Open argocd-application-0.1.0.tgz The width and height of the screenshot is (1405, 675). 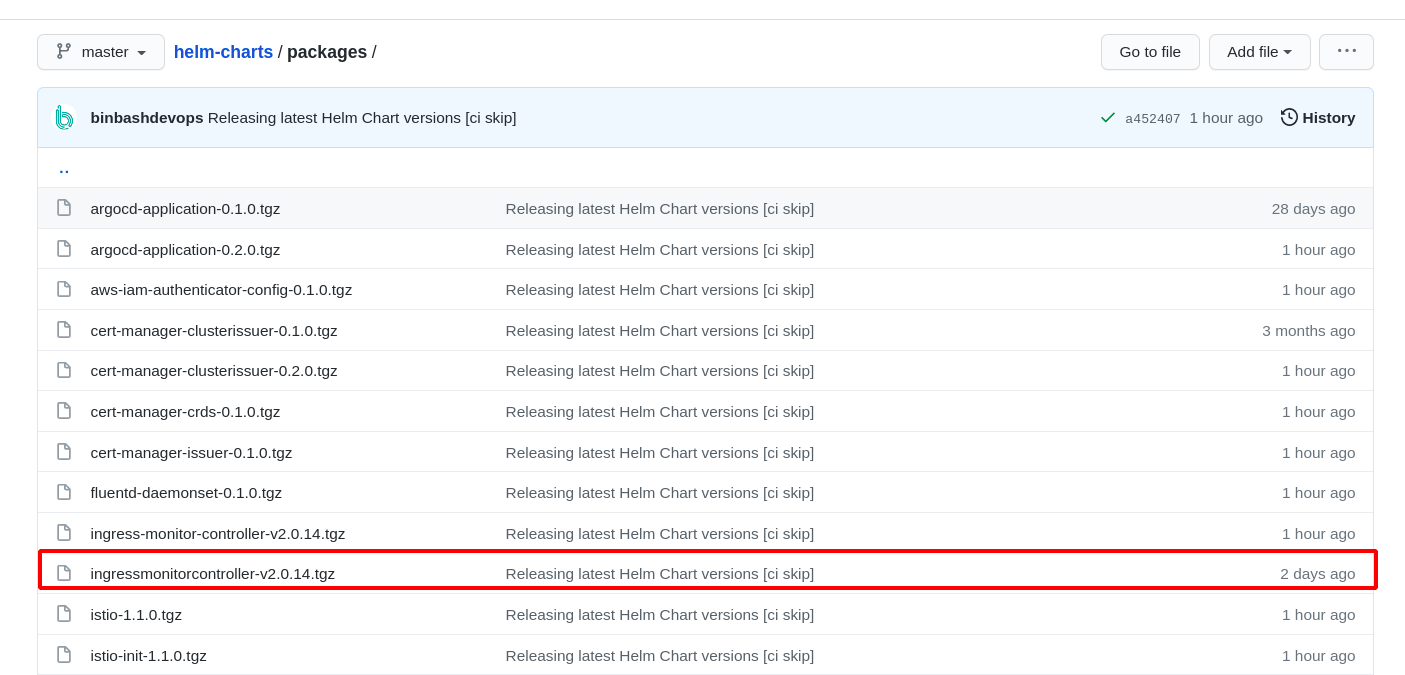pyautogui.click(x=185, y=209)
